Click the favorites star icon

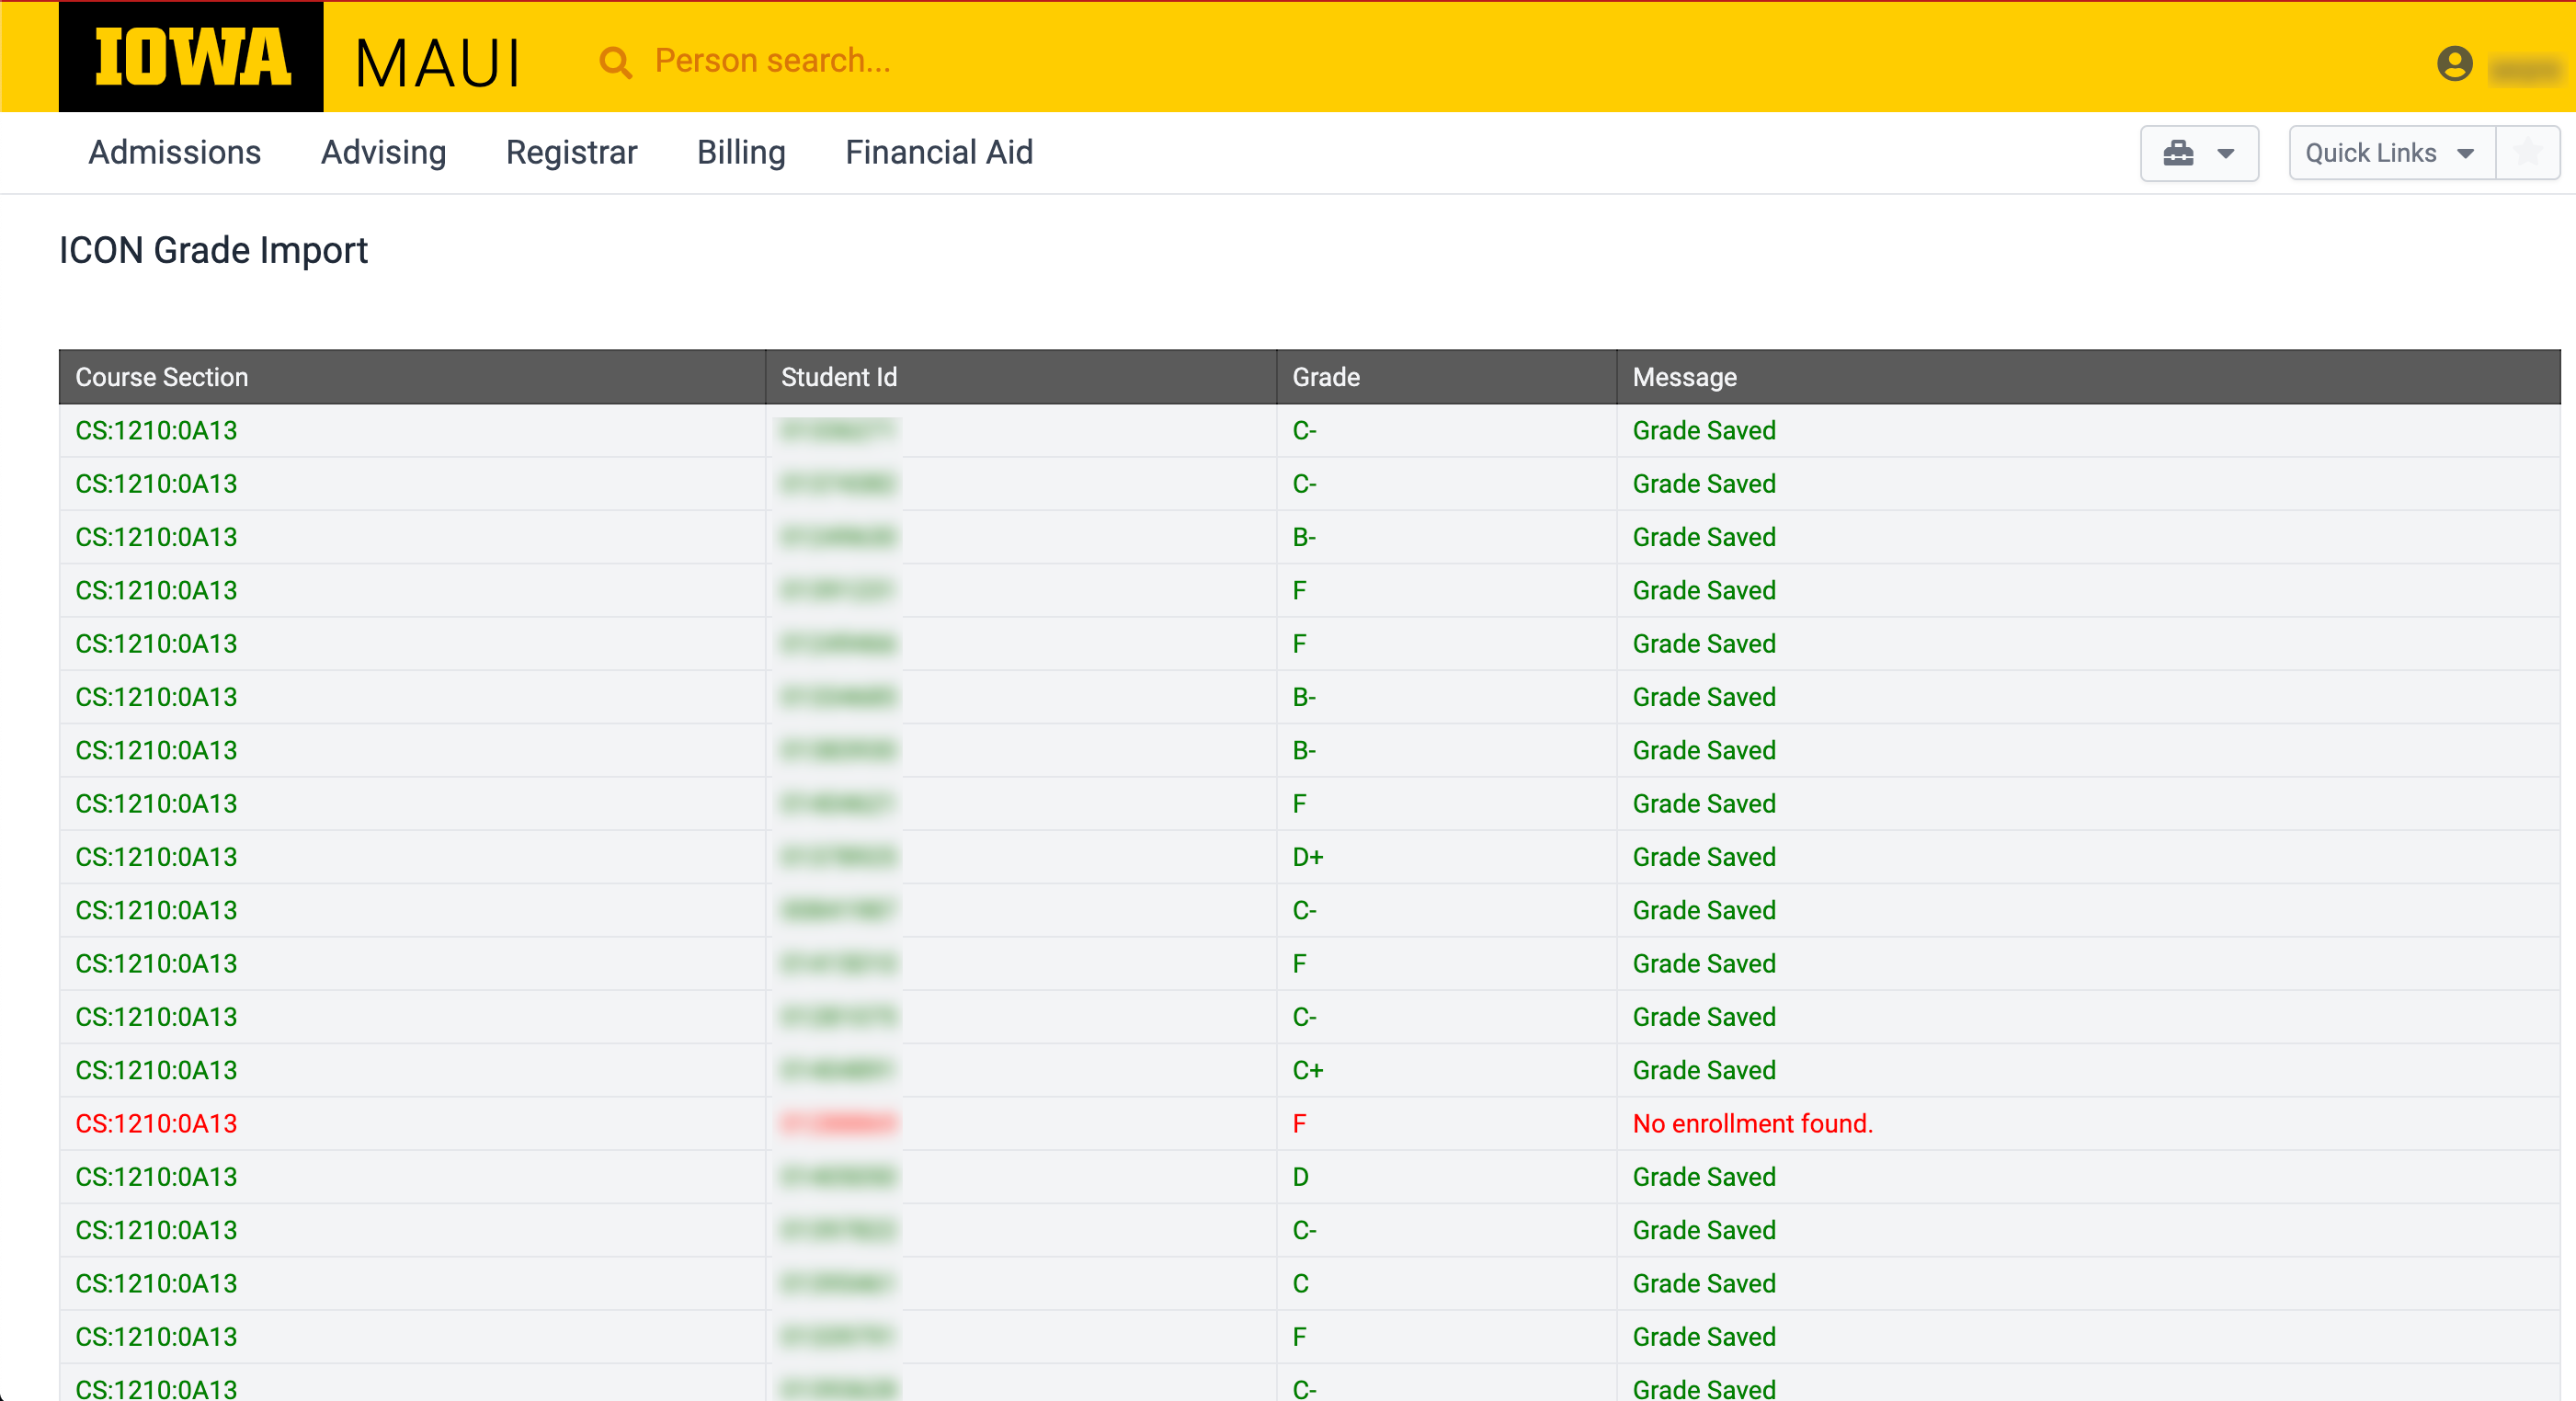(2528, 153)
